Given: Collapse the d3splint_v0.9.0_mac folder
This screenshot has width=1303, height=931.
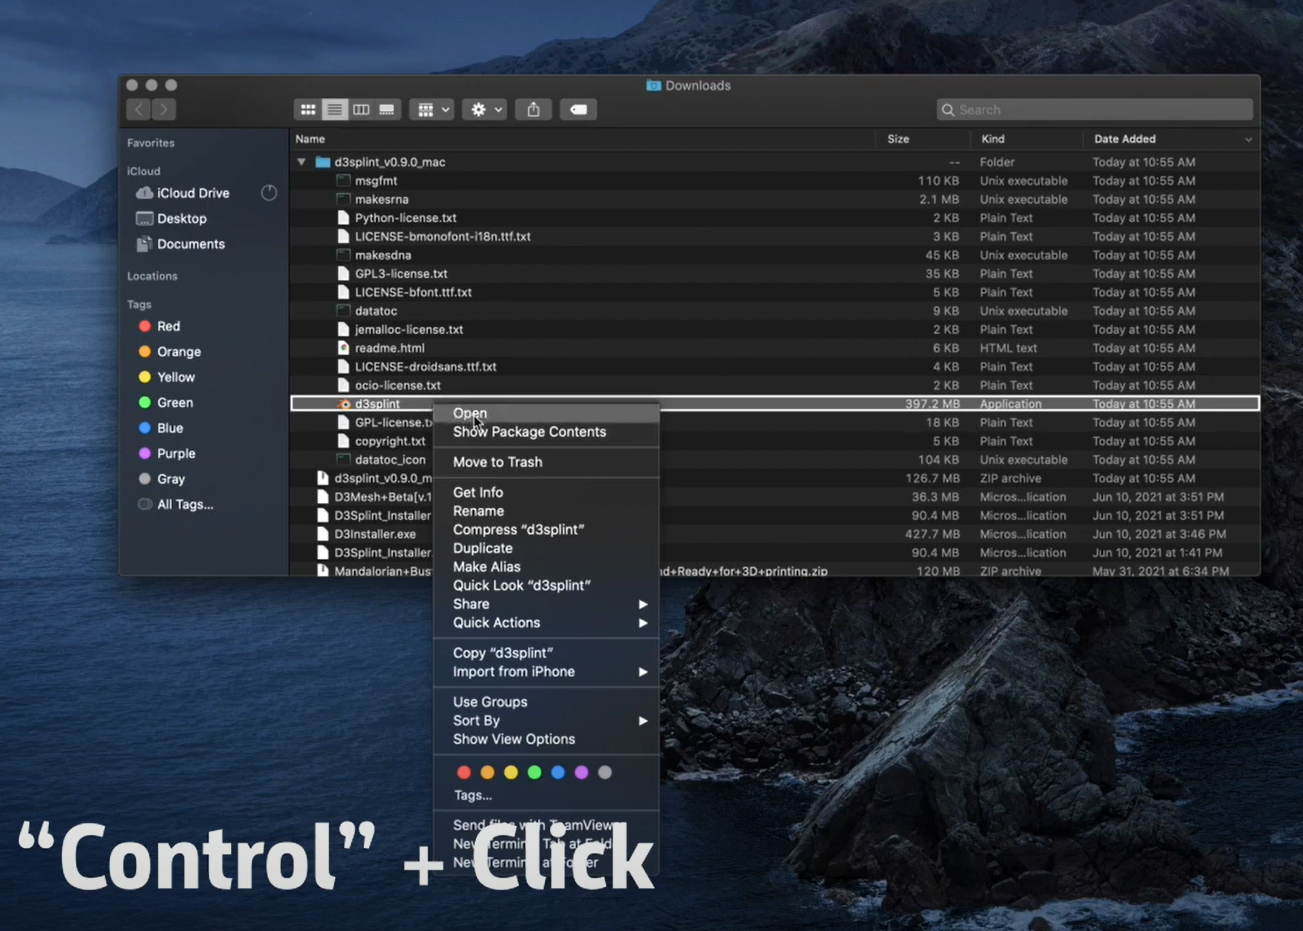Looking at the screenshot, I should [301, 162].
